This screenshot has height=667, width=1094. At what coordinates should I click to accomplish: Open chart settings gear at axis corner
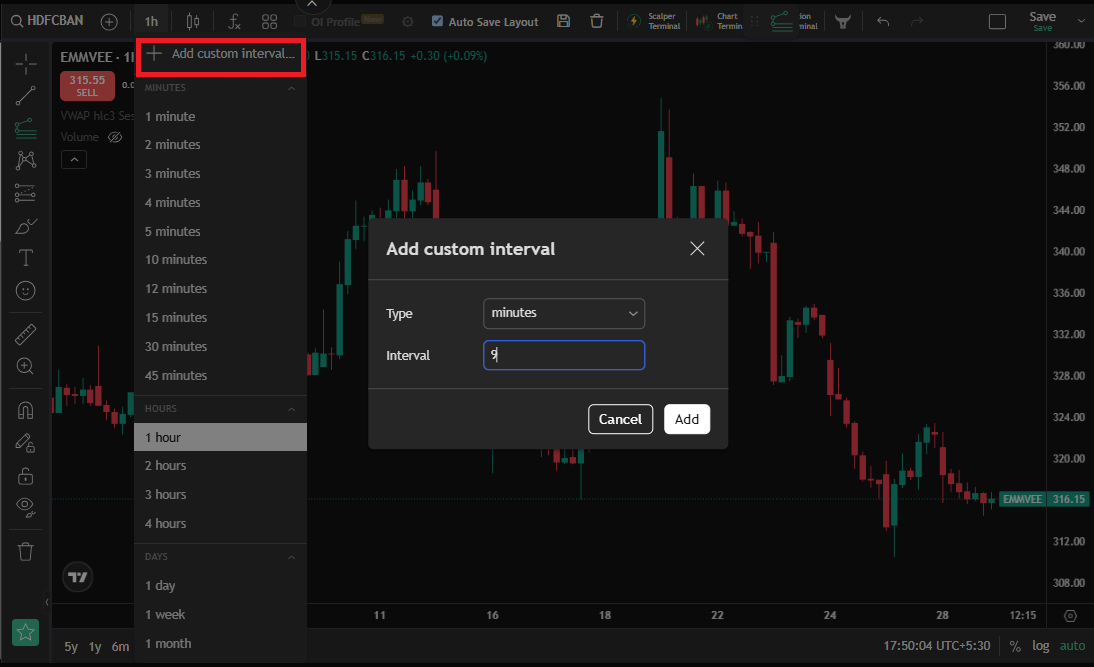click(1070, 616)
